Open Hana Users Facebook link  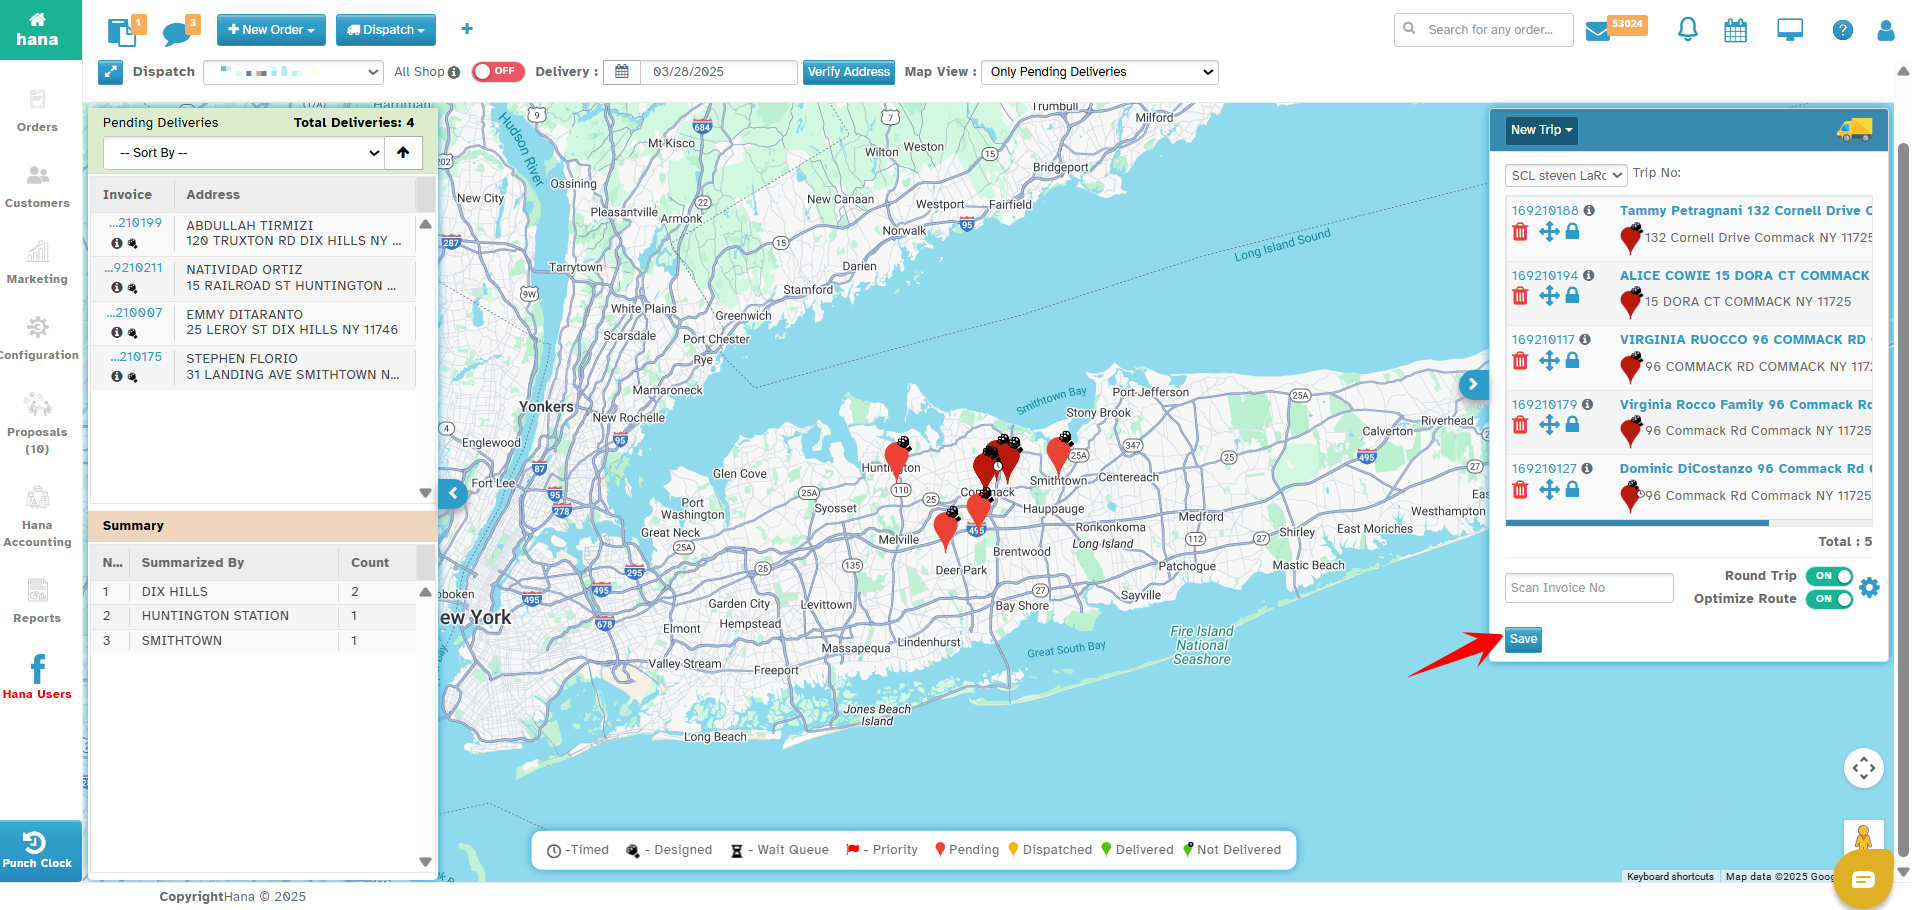click(x=37, y=676)
